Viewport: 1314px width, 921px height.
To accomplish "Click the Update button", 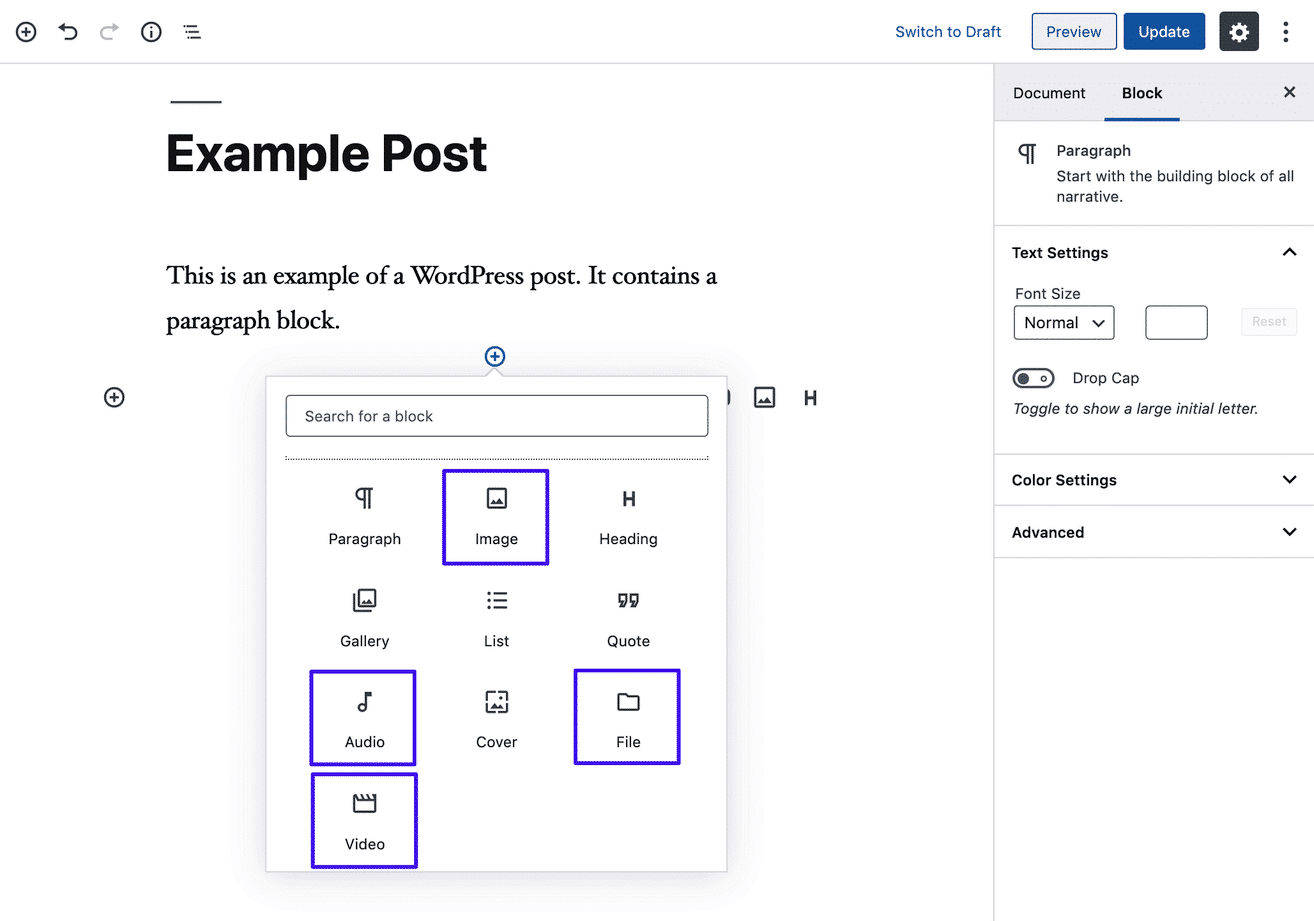I will (x=1163, y=31).
